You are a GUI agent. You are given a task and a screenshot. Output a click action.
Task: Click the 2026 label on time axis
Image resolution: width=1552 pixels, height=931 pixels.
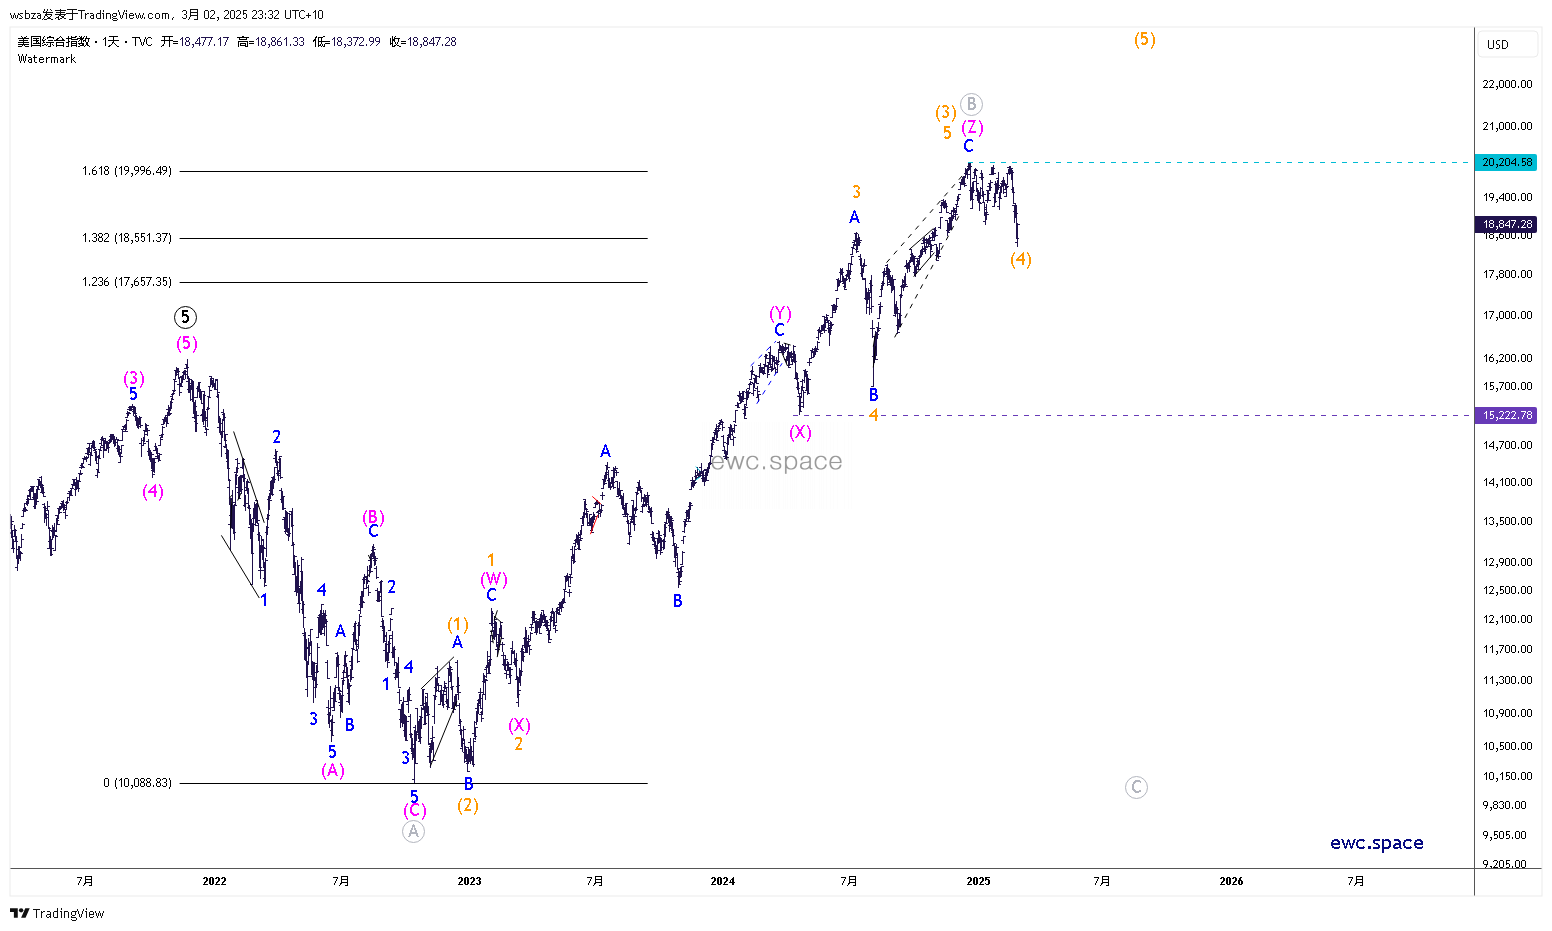tap(1232, 881)
